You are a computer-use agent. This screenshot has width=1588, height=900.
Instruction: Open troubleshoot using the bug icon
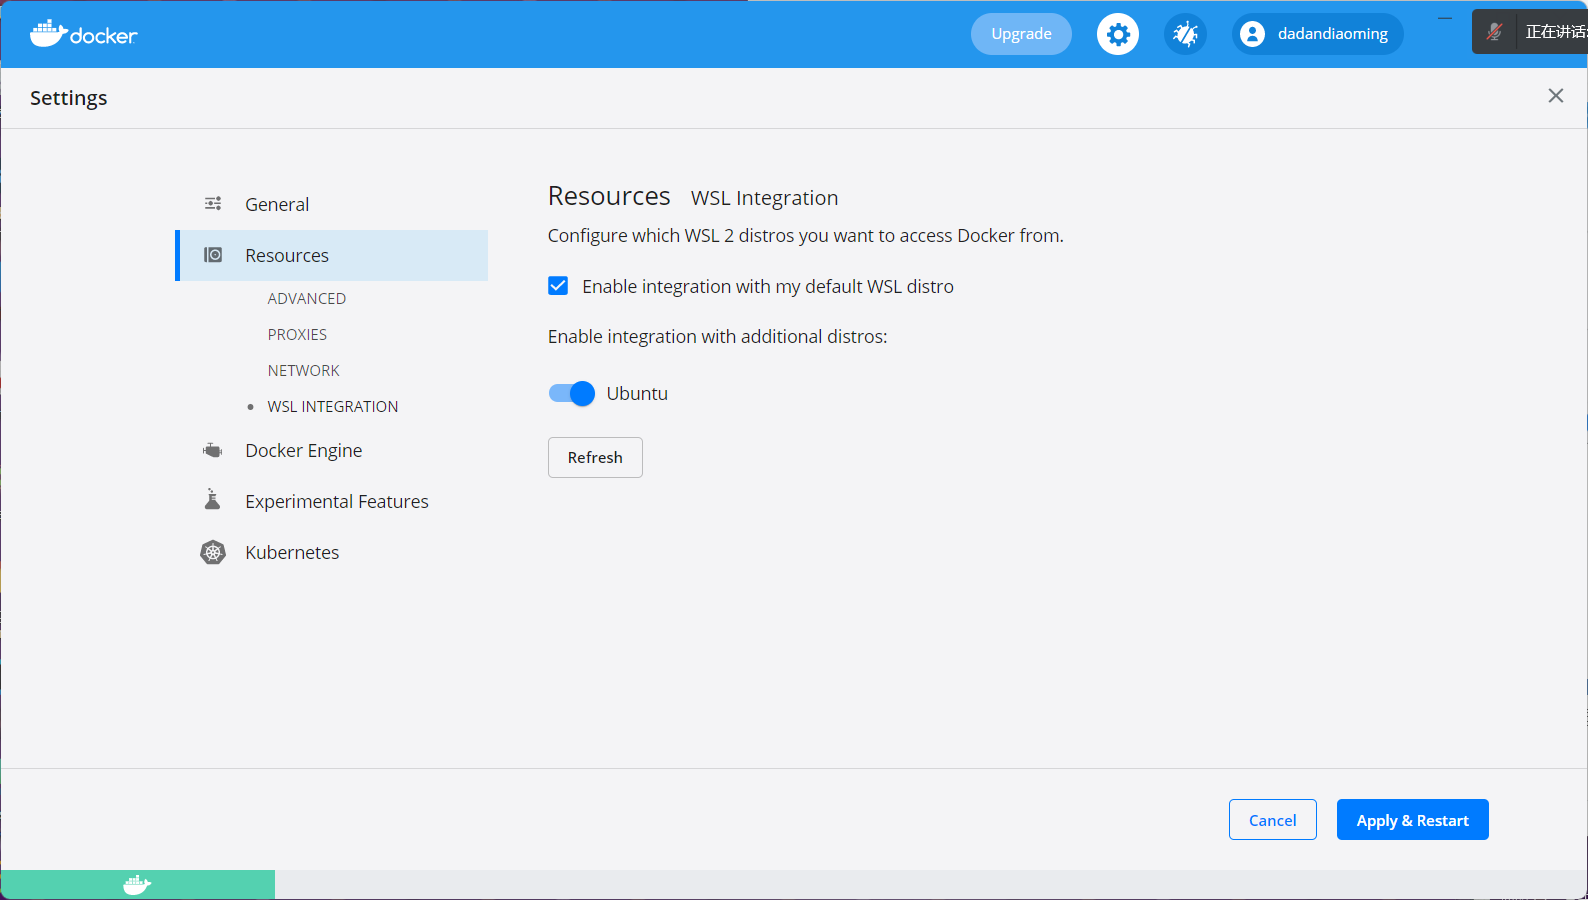click(x=1185, y=34)
